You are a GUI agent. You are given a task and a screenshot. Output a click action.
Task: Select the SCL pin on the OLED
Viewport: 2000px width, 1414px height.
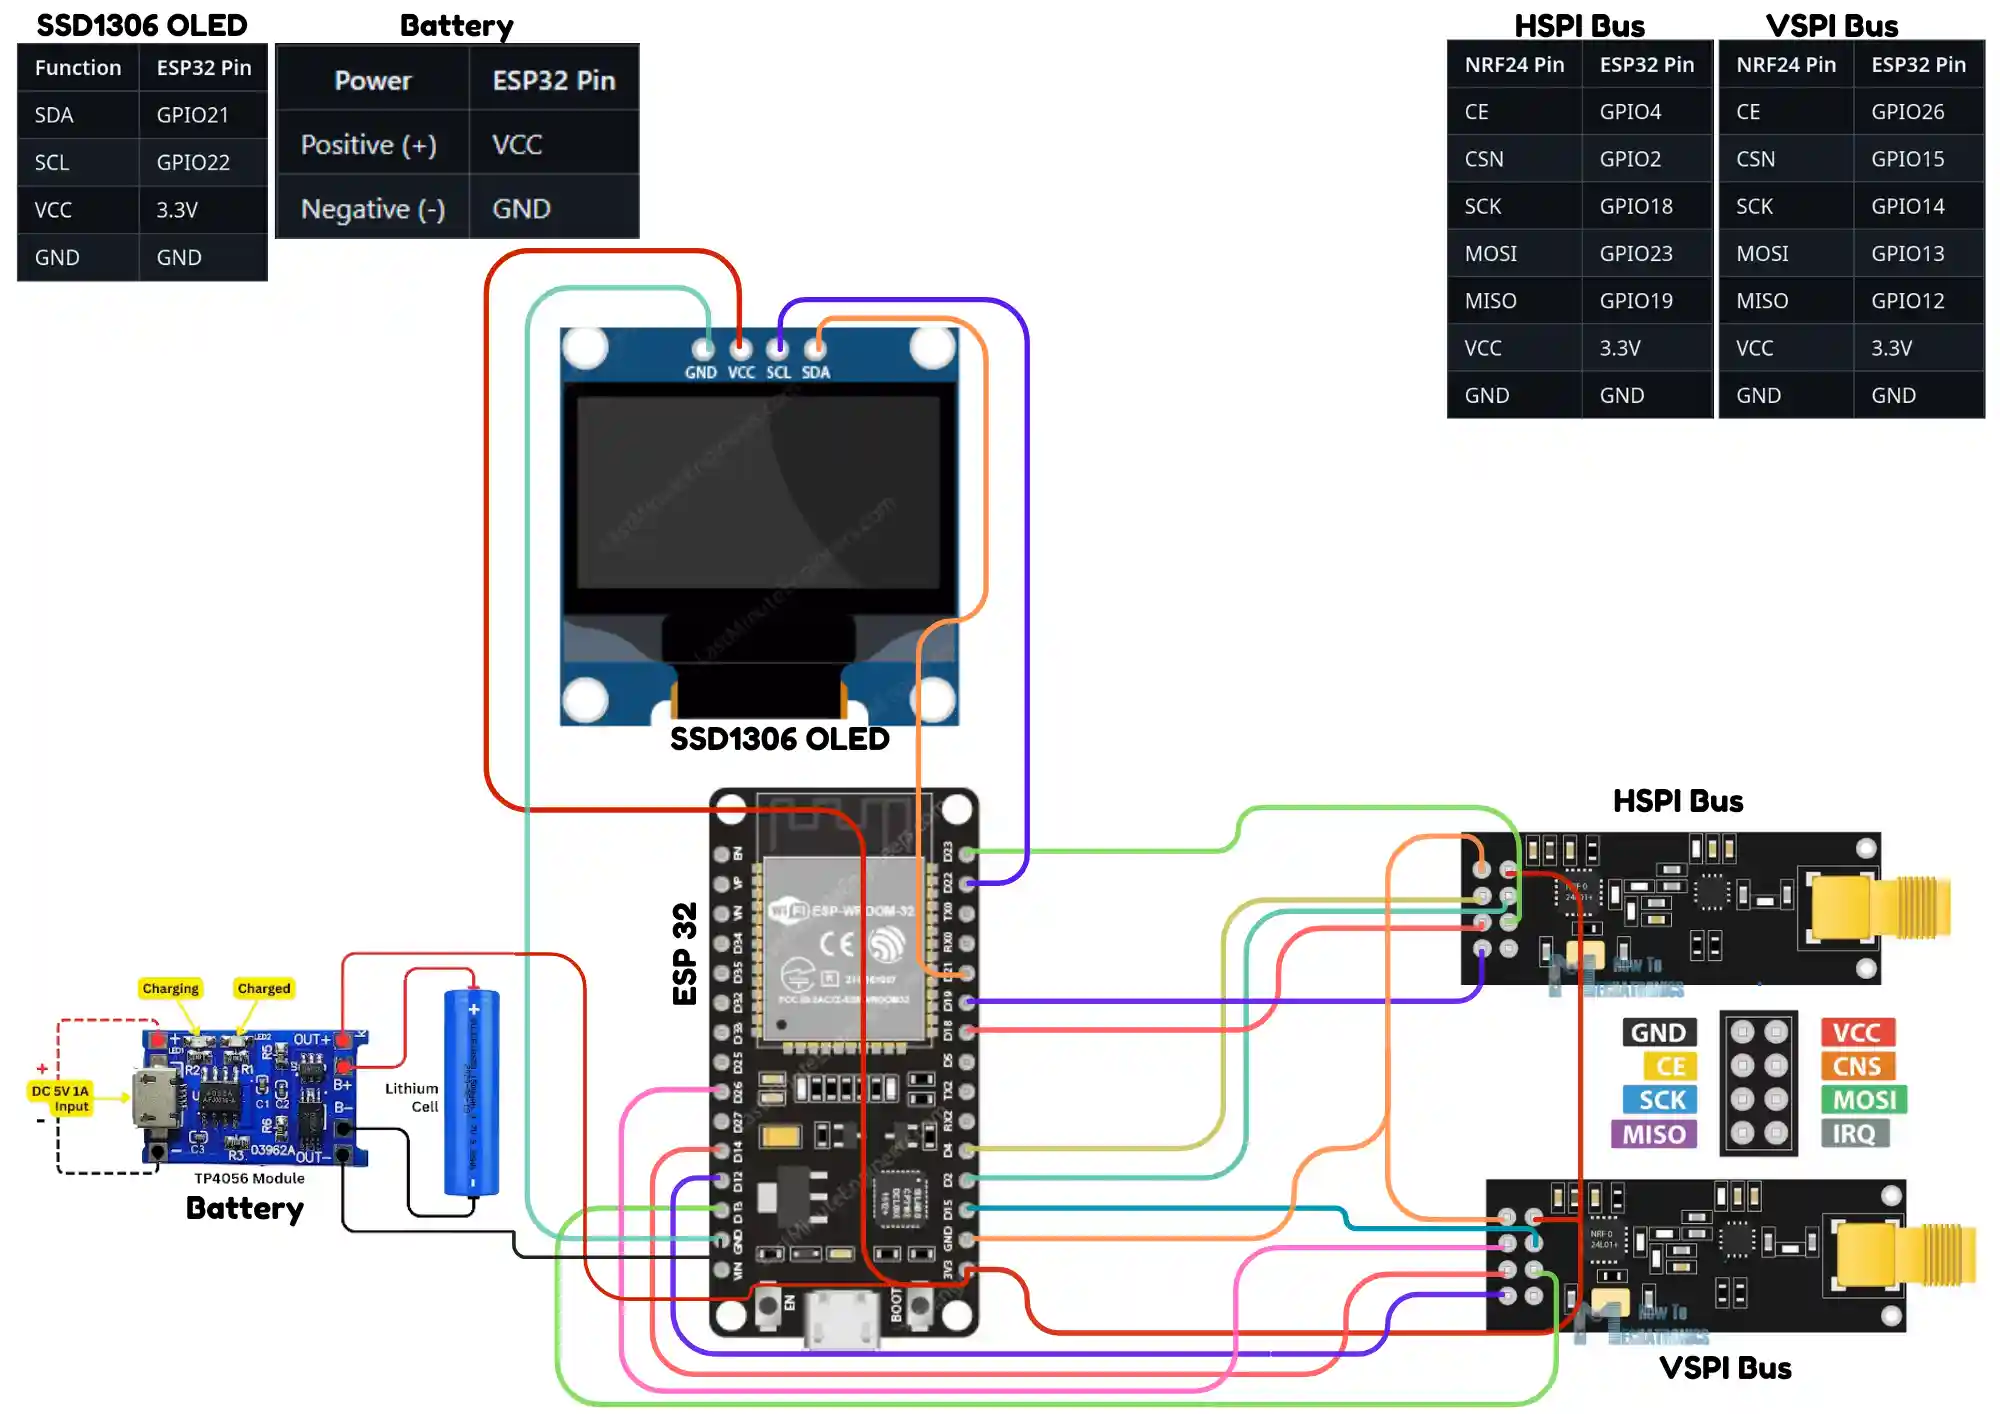click(778, 350)
